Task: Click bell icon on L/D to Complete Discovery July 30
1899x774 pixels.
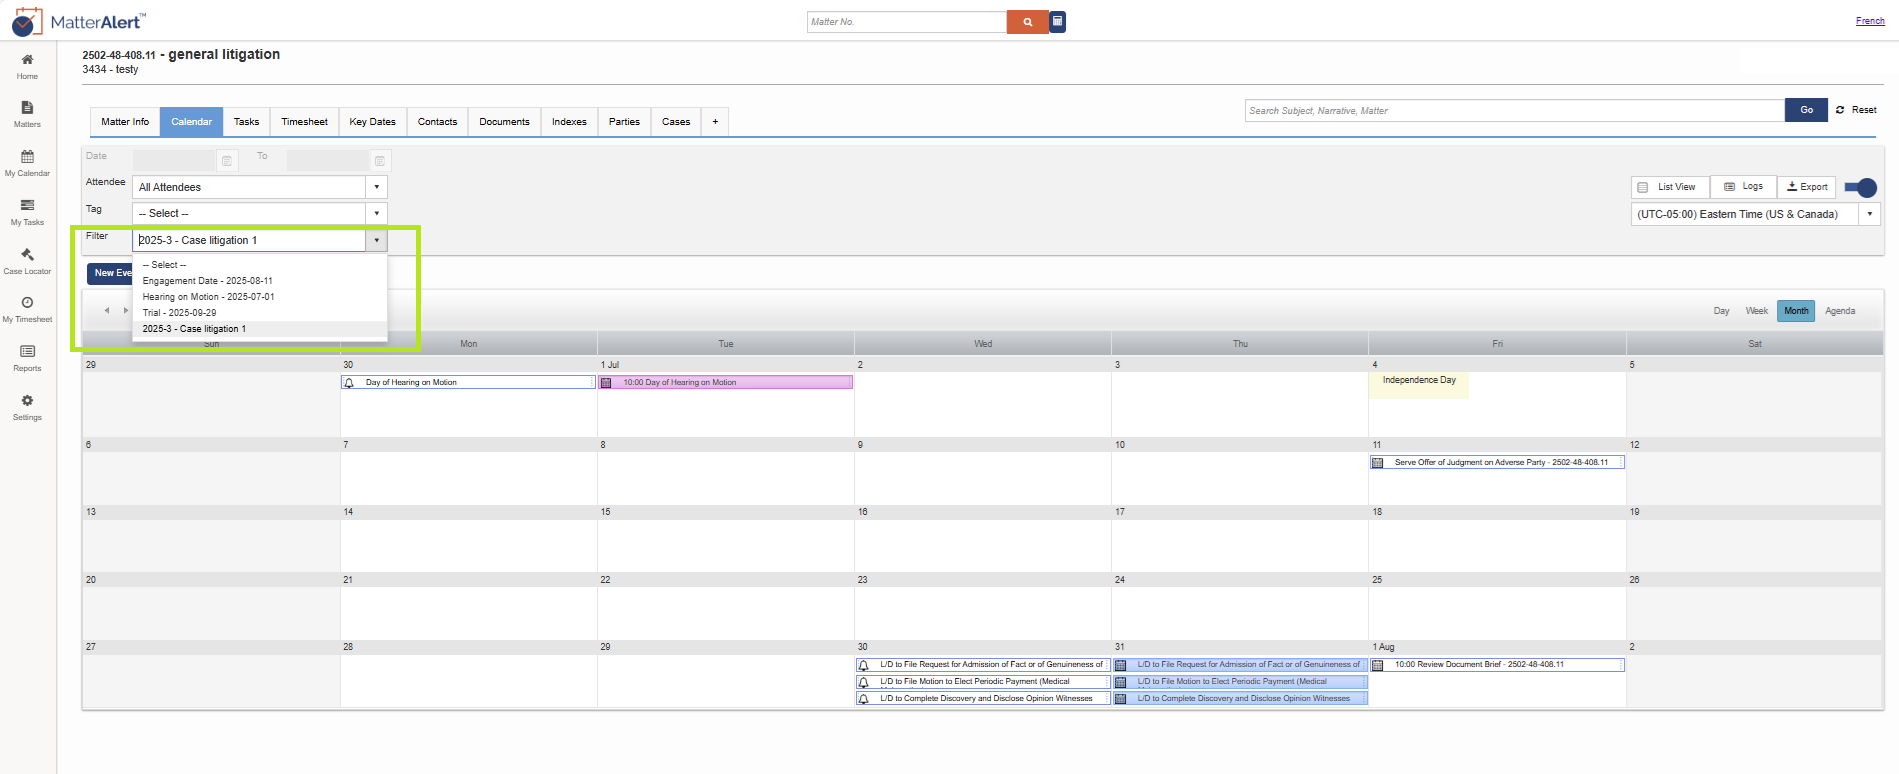Action: coord(864,699)
